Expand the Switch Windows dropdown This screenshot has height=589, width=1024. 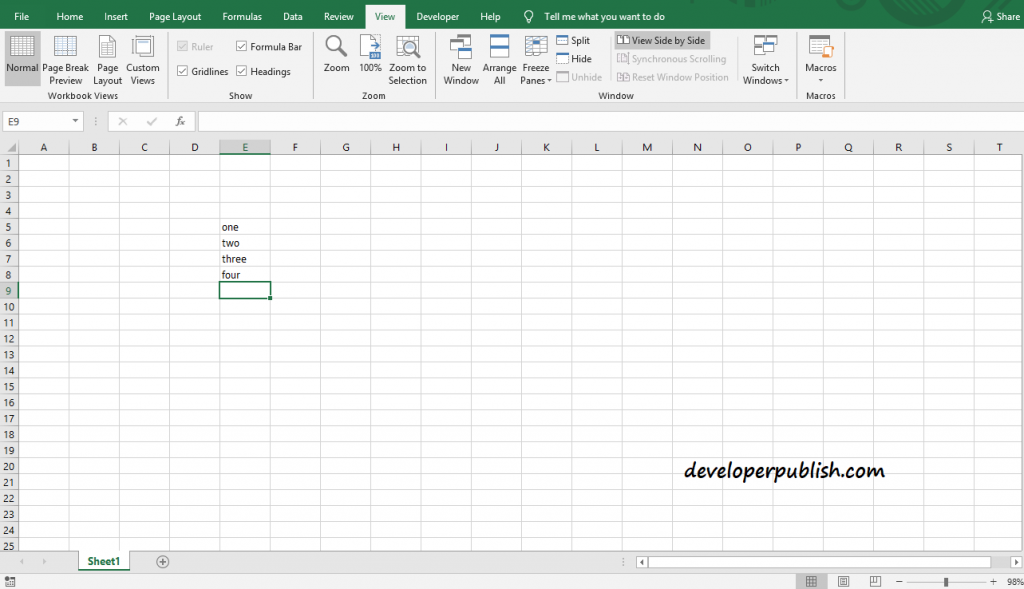point(765,58)
